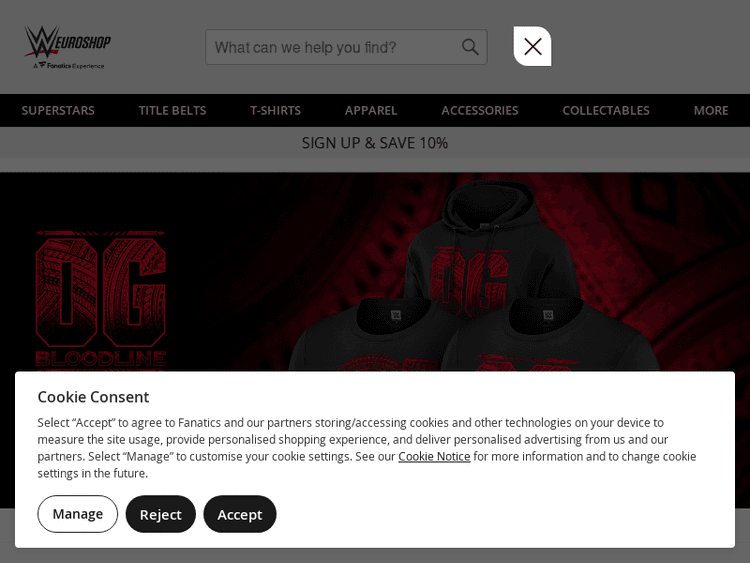Click the Manage cookies button
The height and width of the screenshot is (563, 750).
tap(77, 514)
